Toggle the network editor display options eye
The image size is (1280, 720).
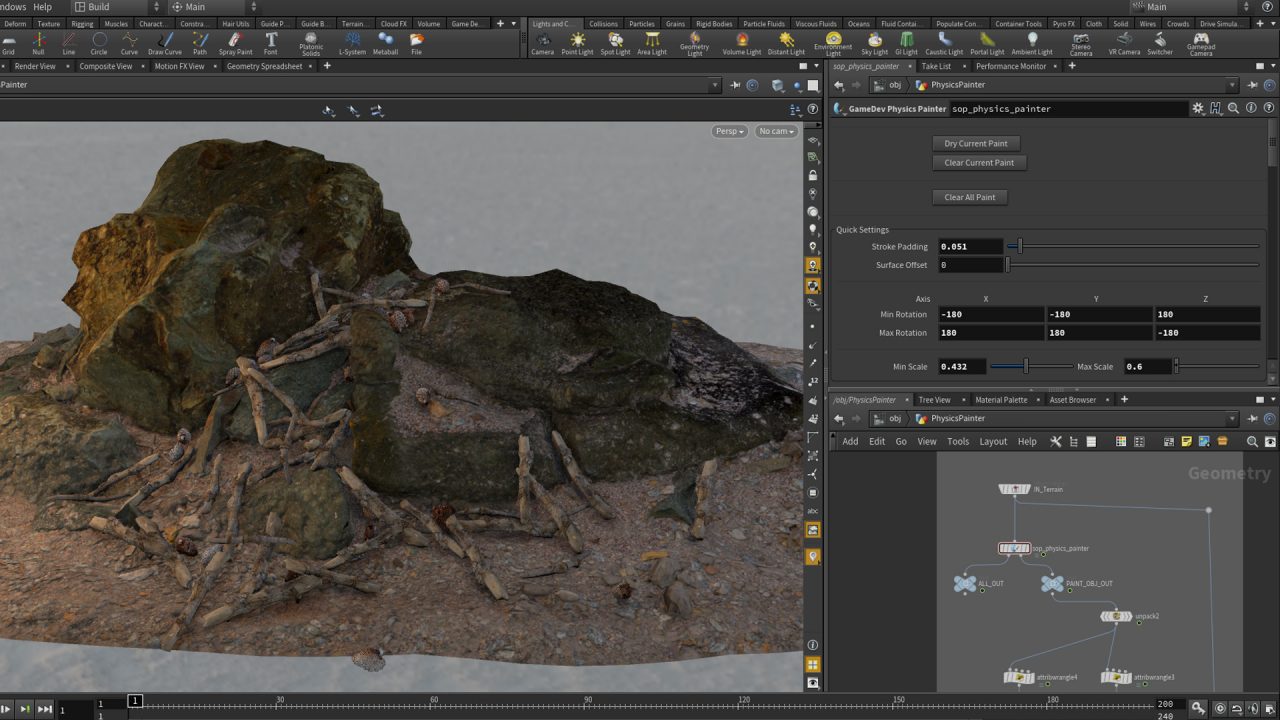(1269, 441)
